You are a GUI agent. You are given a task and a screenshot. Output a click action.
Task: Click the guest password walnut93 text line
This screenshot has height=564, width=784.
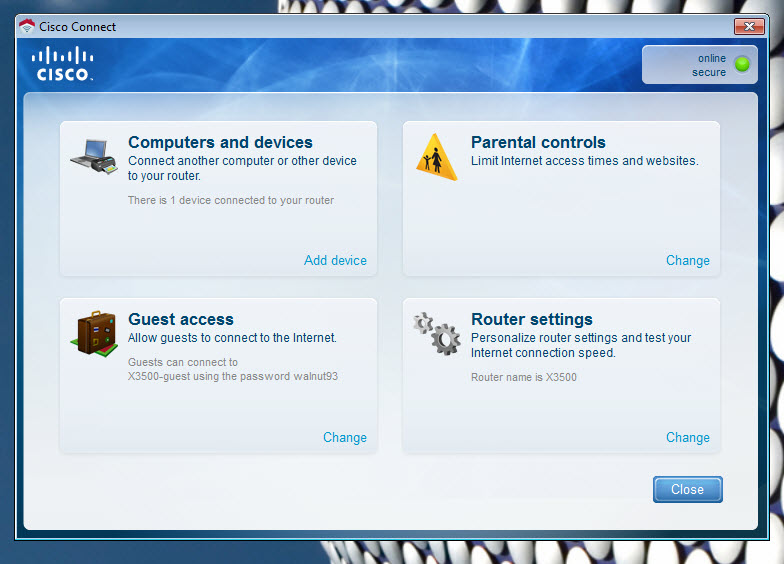coord(233,376)
